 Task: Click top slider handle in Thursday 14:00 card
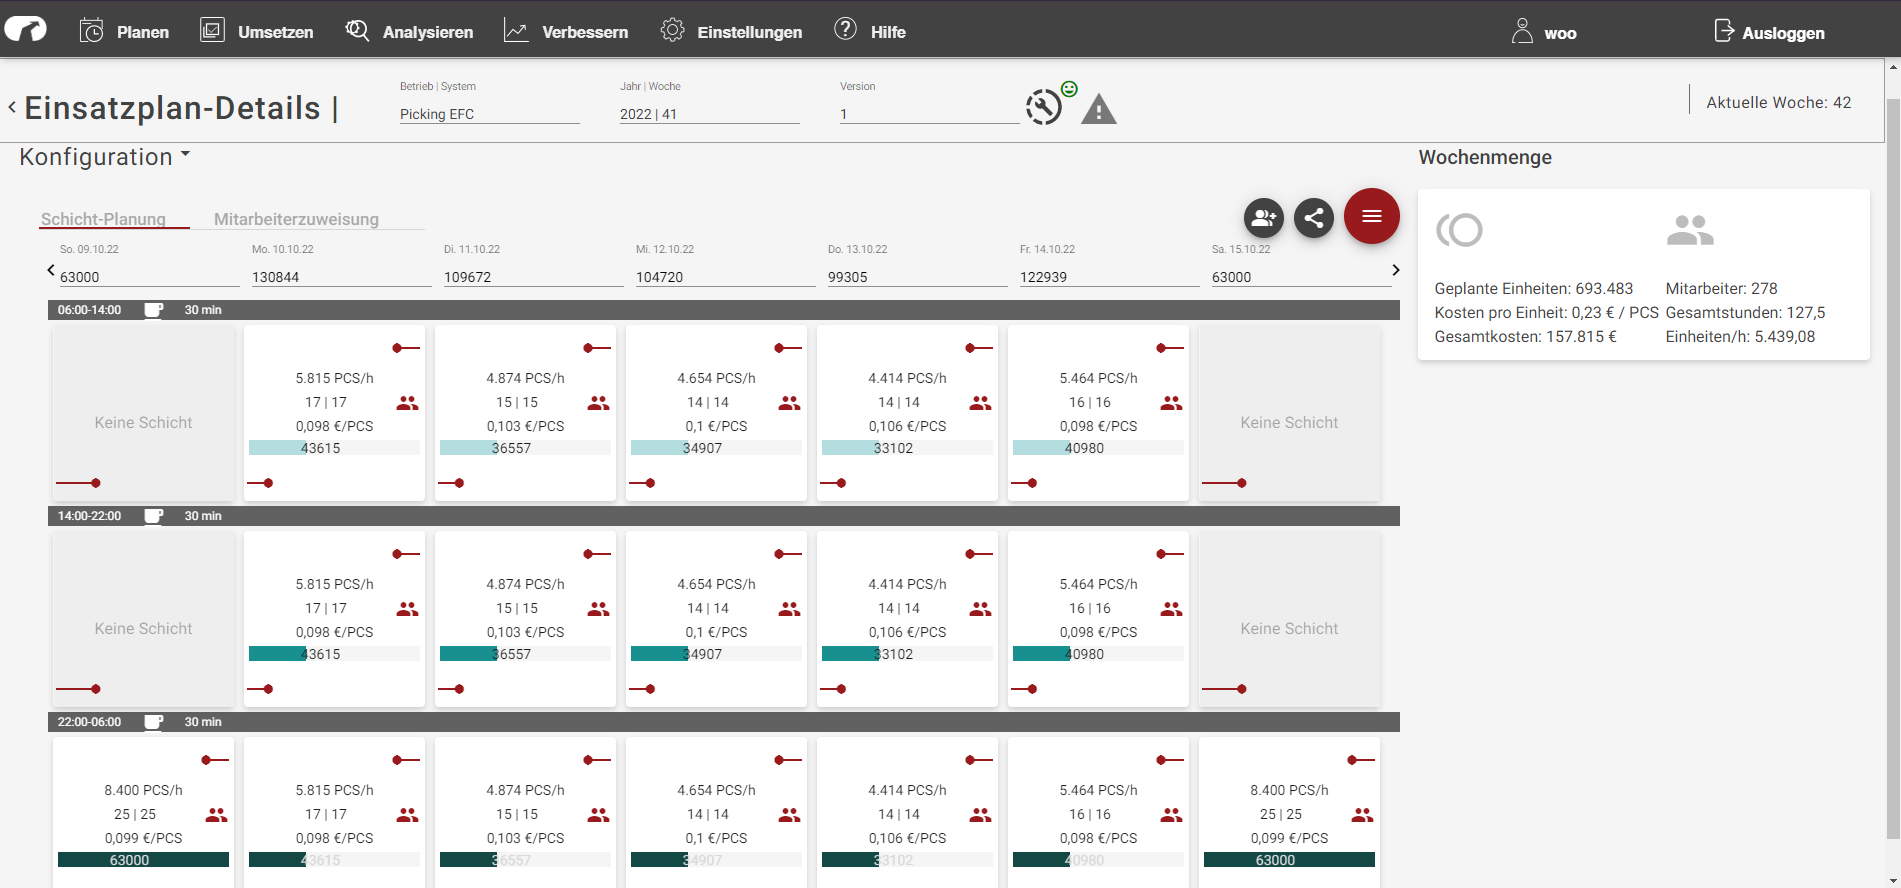[x=971, y=554]
